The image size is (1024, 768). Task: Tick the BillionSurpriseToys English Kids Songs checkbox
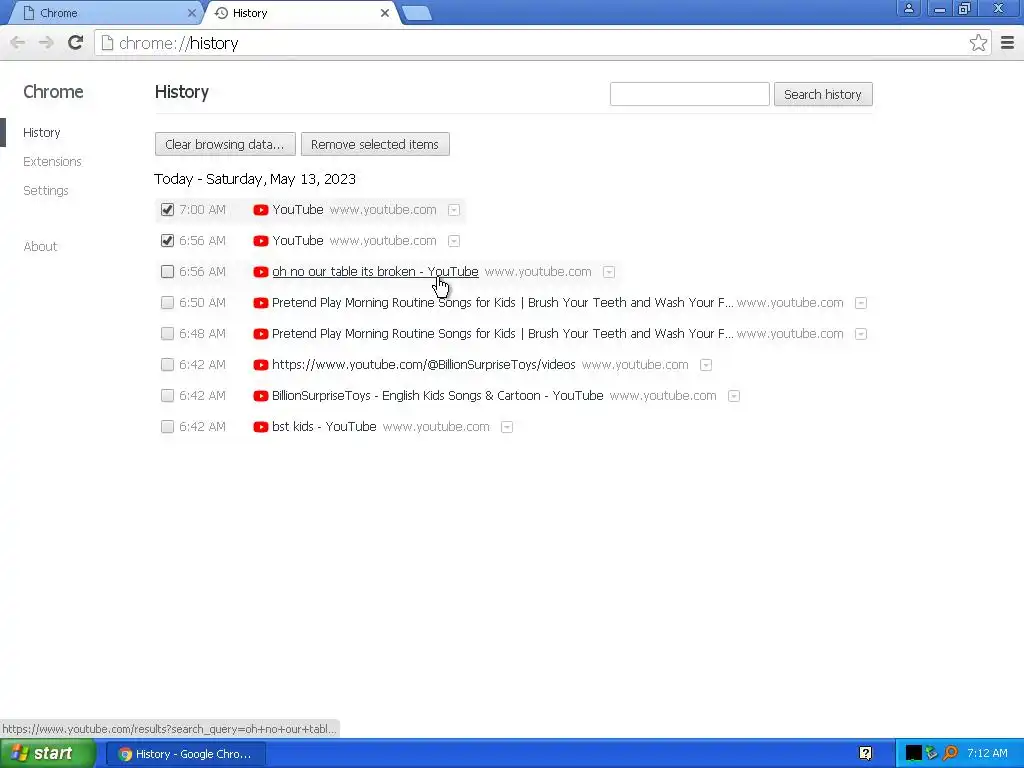(x=167, y=396)
